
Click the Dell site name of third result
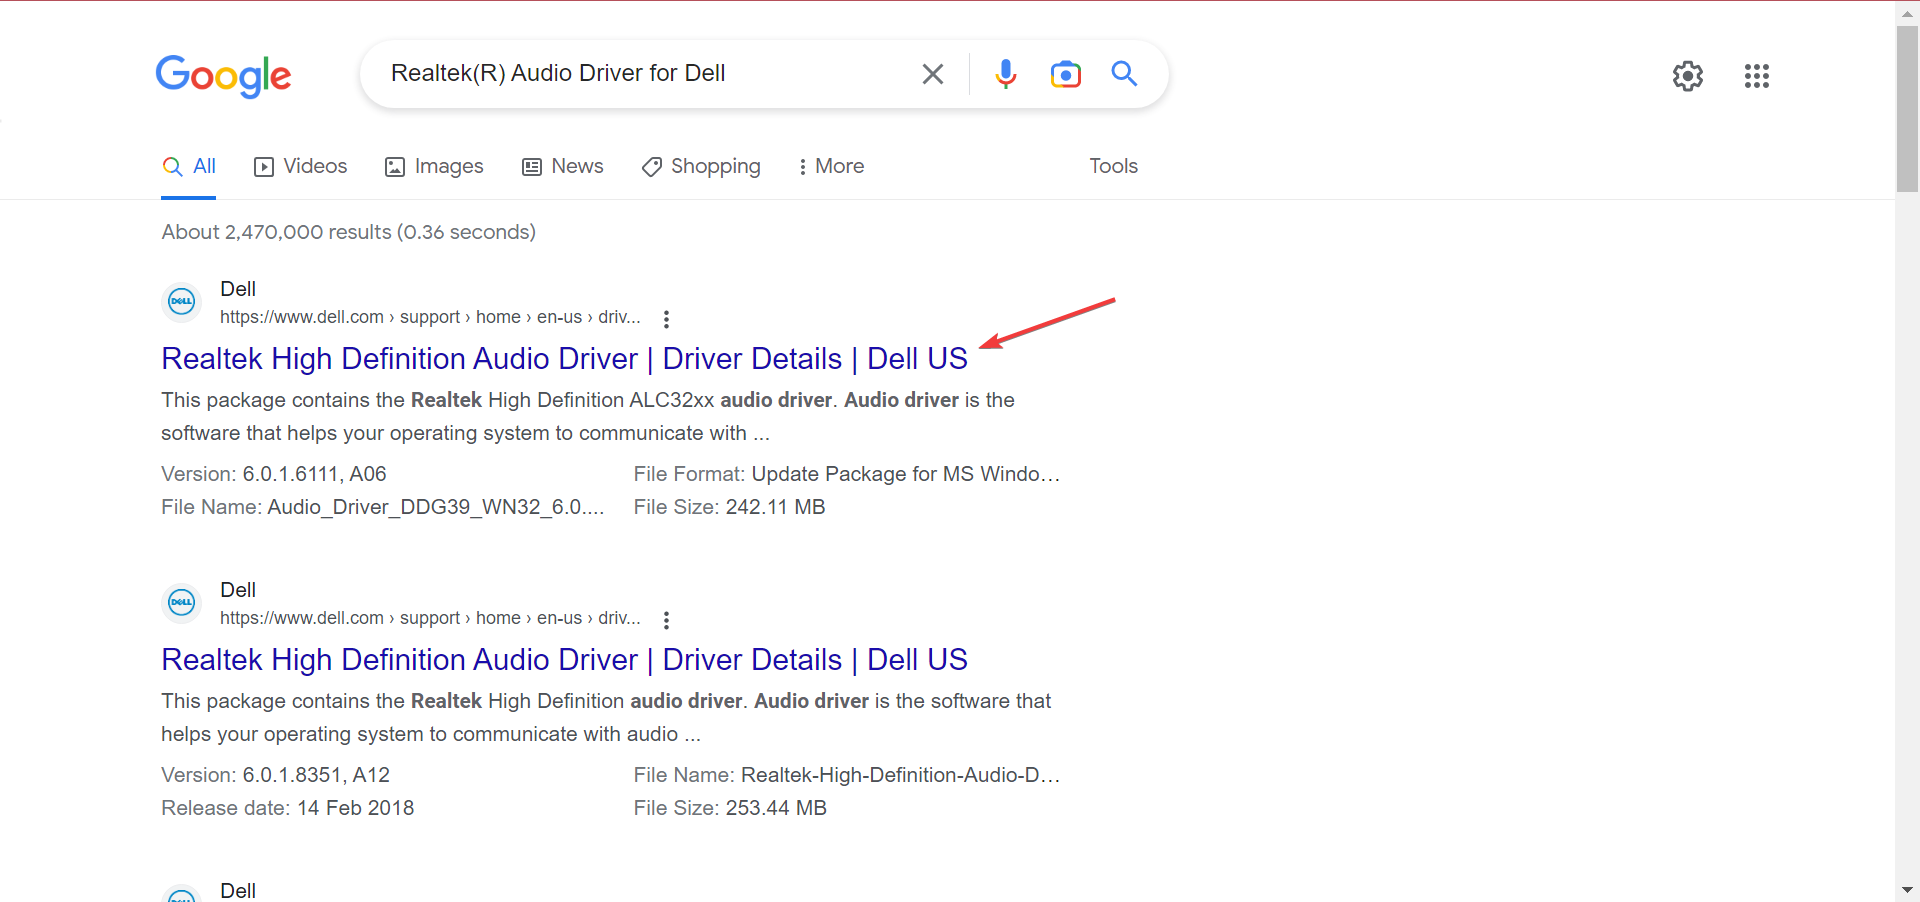(238, 890)
